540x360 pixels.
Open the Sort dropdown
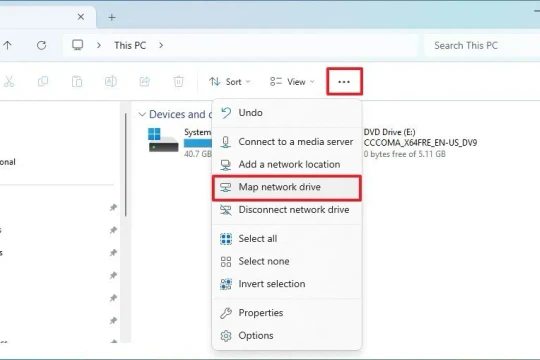pos(230,82)
